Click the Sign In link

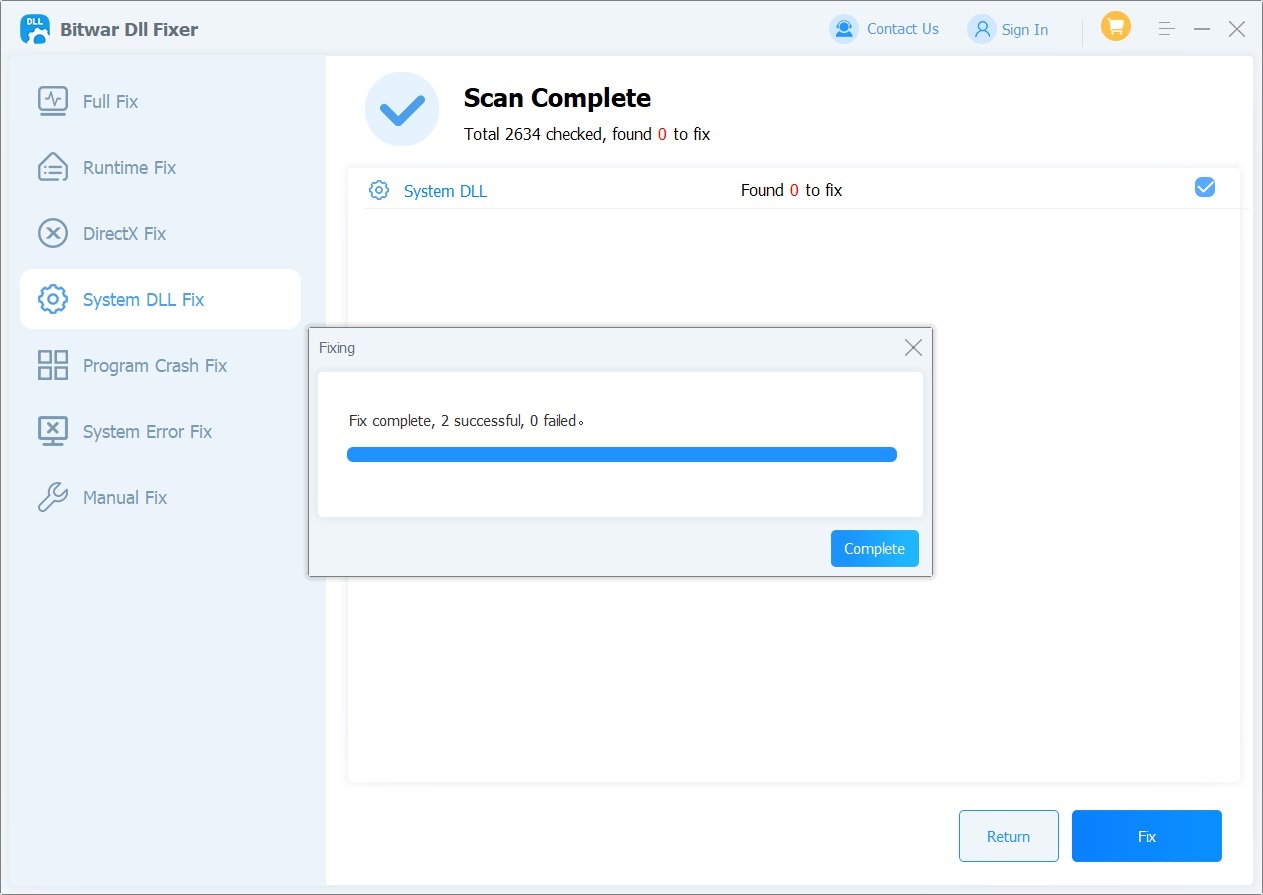pos(1025,30)
